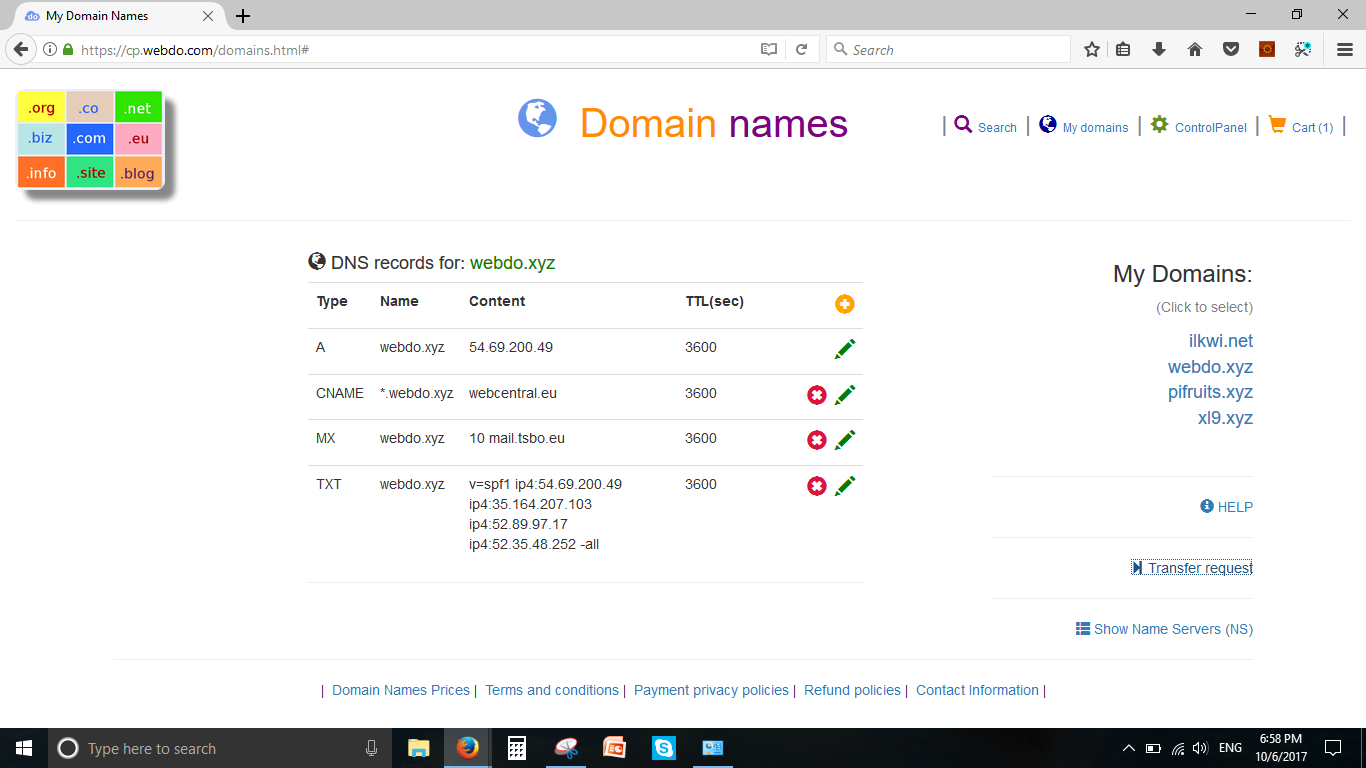
Task: Click the .com tile in logo
Action: click(x=90, y=139)
